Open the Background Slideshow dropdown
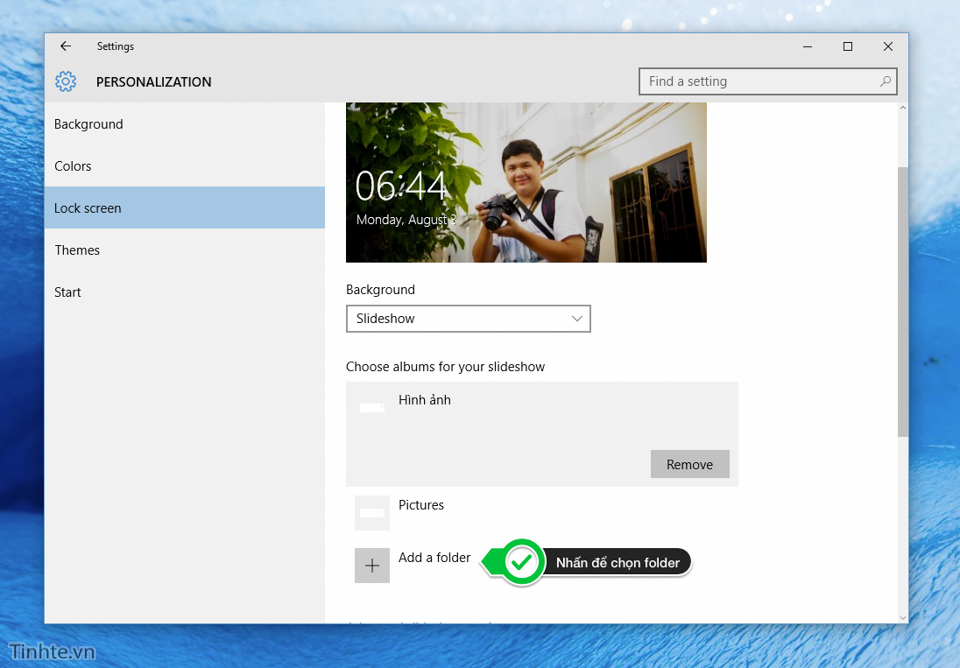Viewport: 960px width, 668px height. [468, 318]
